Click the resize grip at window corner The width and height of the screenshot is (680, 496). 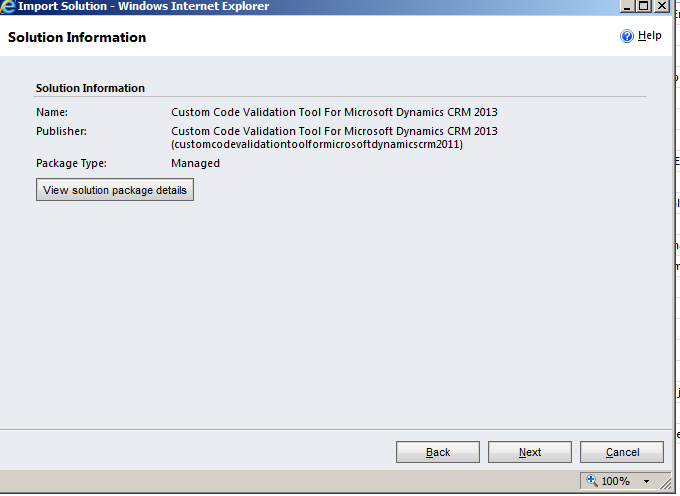point(665,483)
